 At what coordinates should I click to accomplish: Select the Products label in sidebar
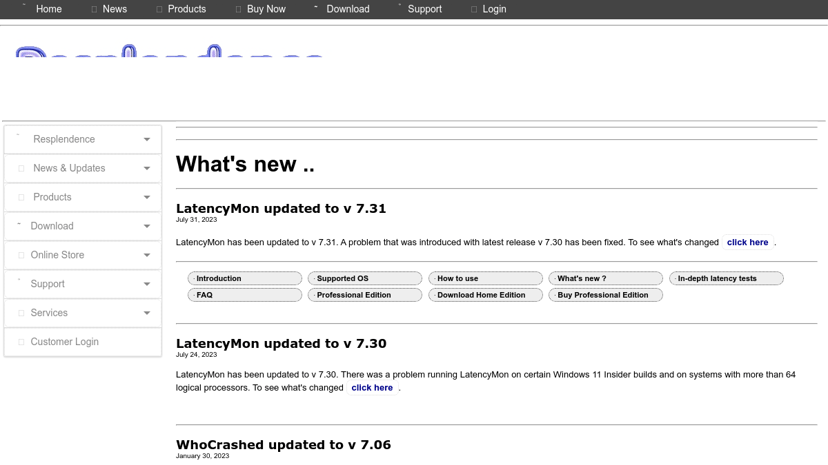pyautogui.click(x=52, y=197)
